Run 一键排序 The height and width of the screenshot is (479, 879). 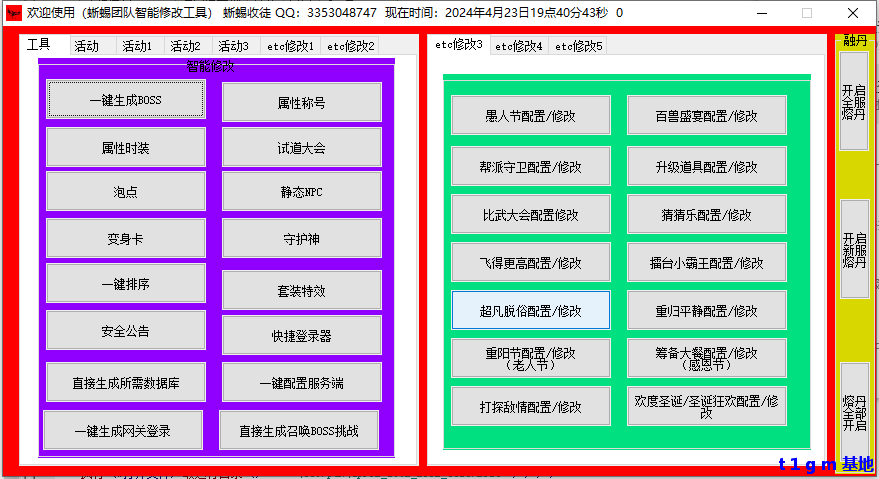(x=125, y=283)
